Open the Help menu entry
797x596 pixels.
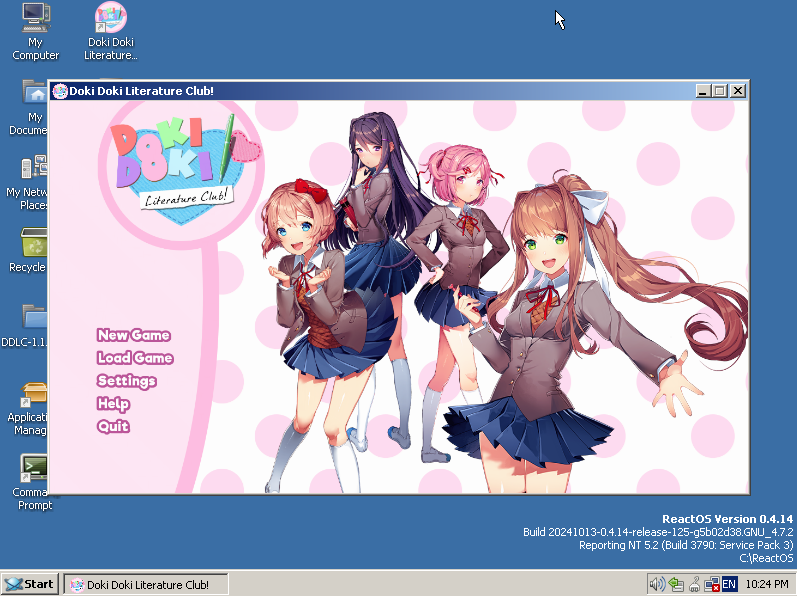coord(113,404)
